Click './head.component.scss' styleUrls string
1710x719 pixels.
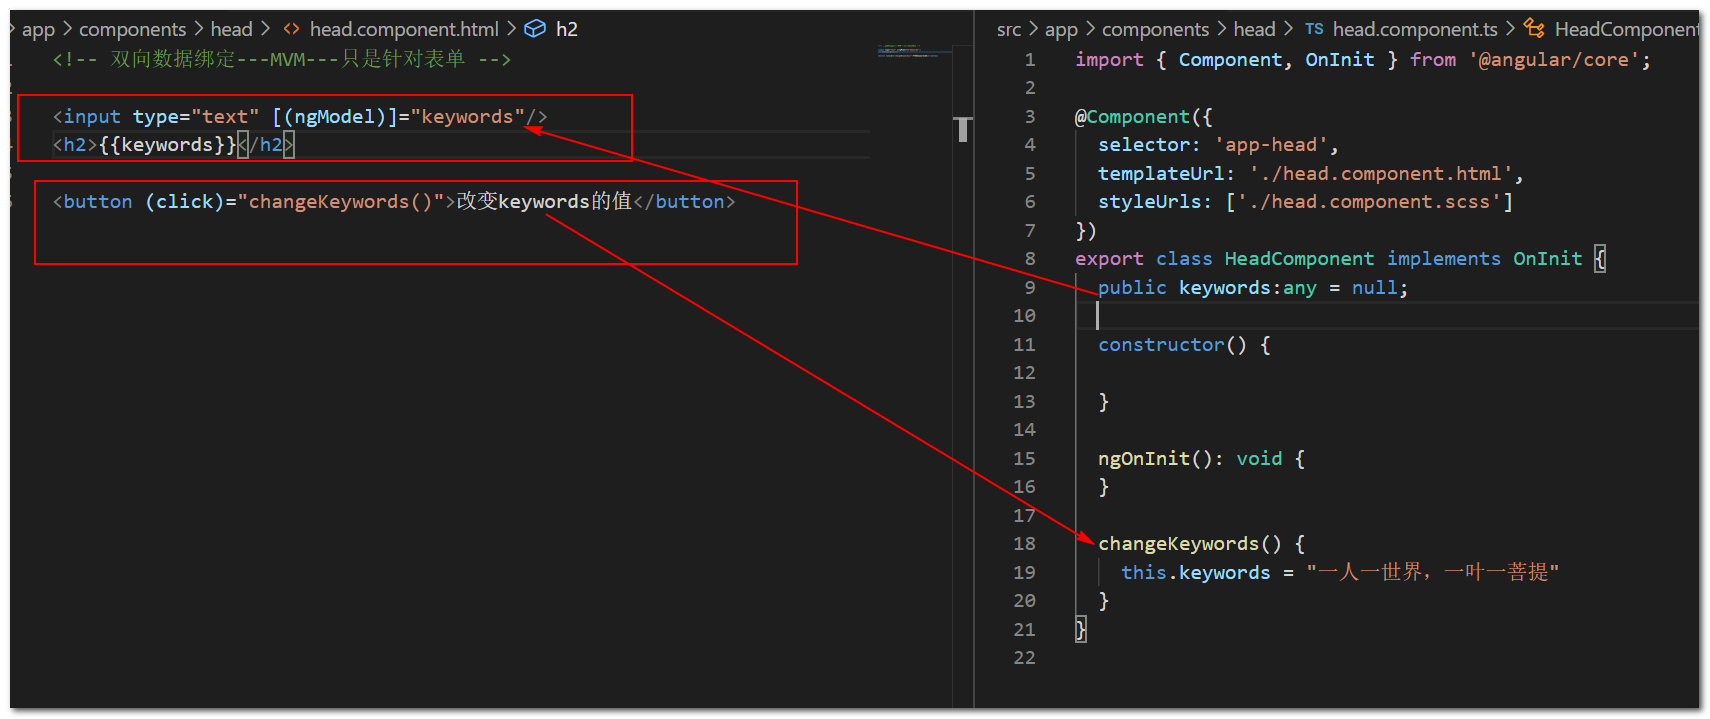[x=1369, y=202]
